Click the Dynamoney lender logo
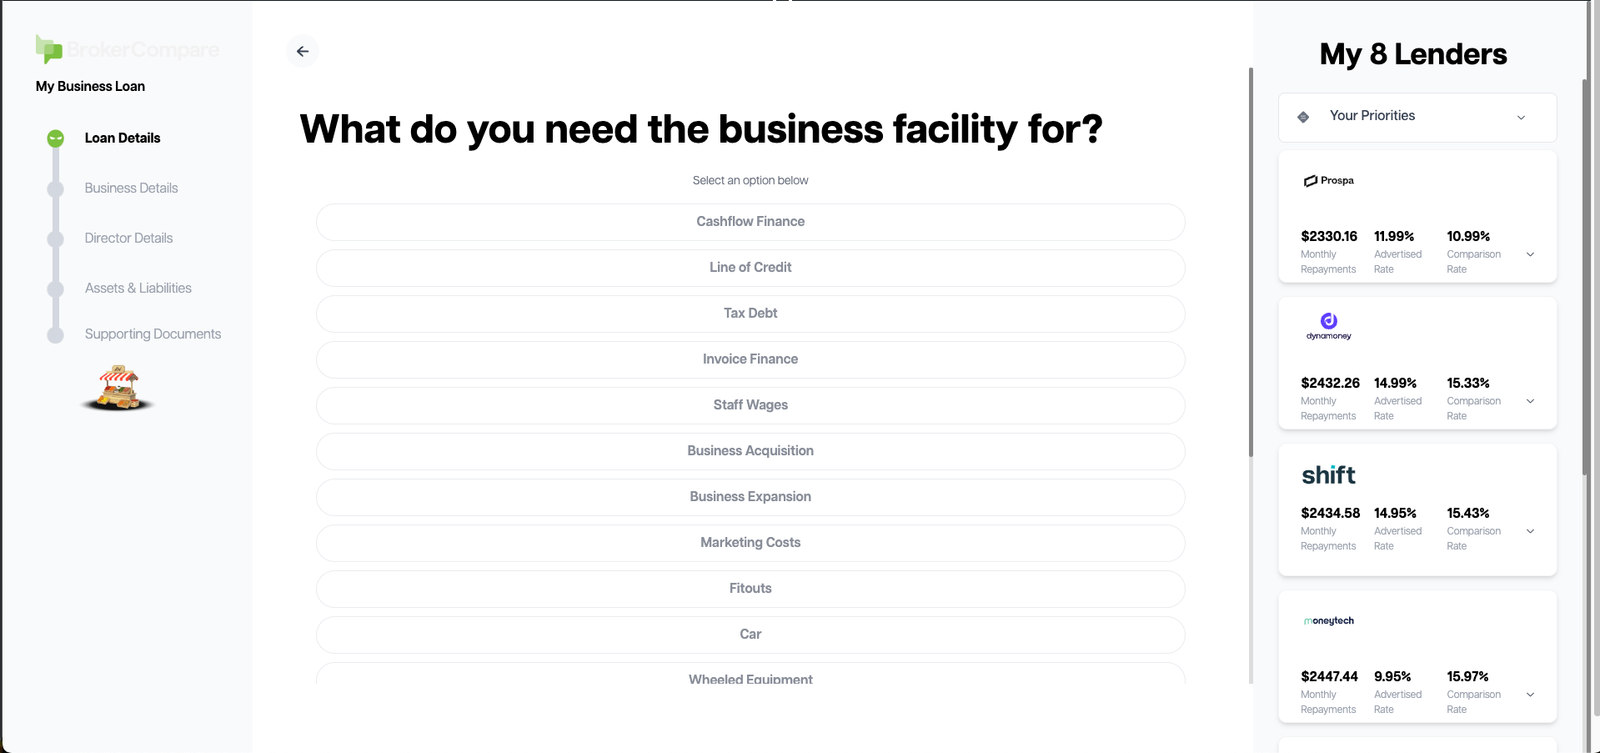The width and height of the screenshot is (1600, 753). pos(1328,326)
